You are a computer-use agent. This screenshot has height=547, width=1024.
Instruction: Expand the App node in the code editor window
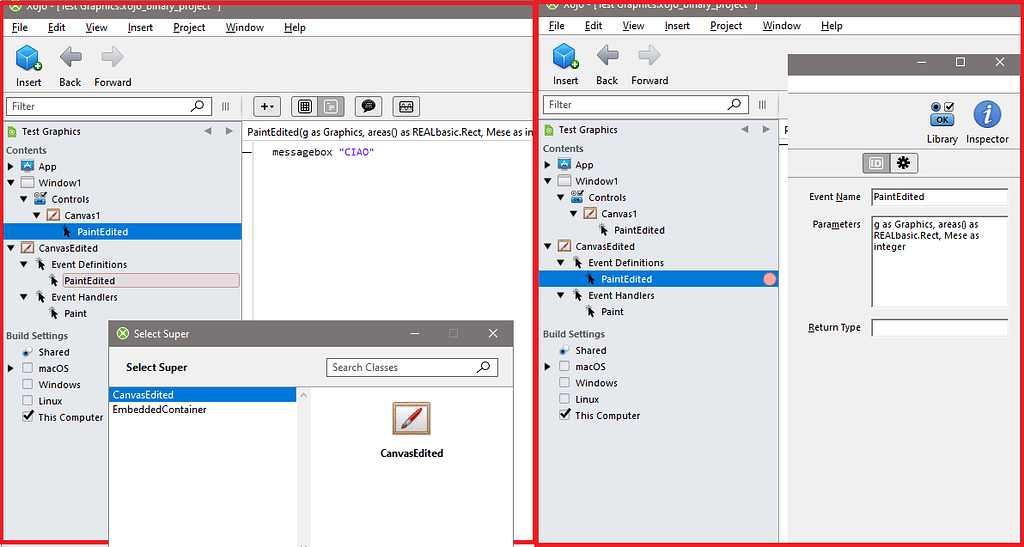pos(11,166)
